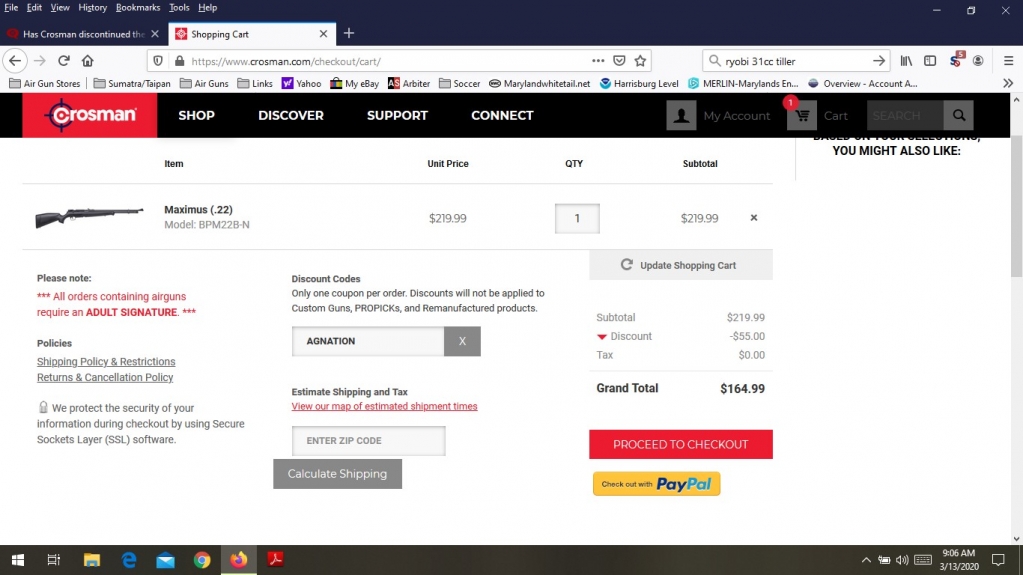
Task: Open Yahoo bookmark
Action: (x=301, y=84)
